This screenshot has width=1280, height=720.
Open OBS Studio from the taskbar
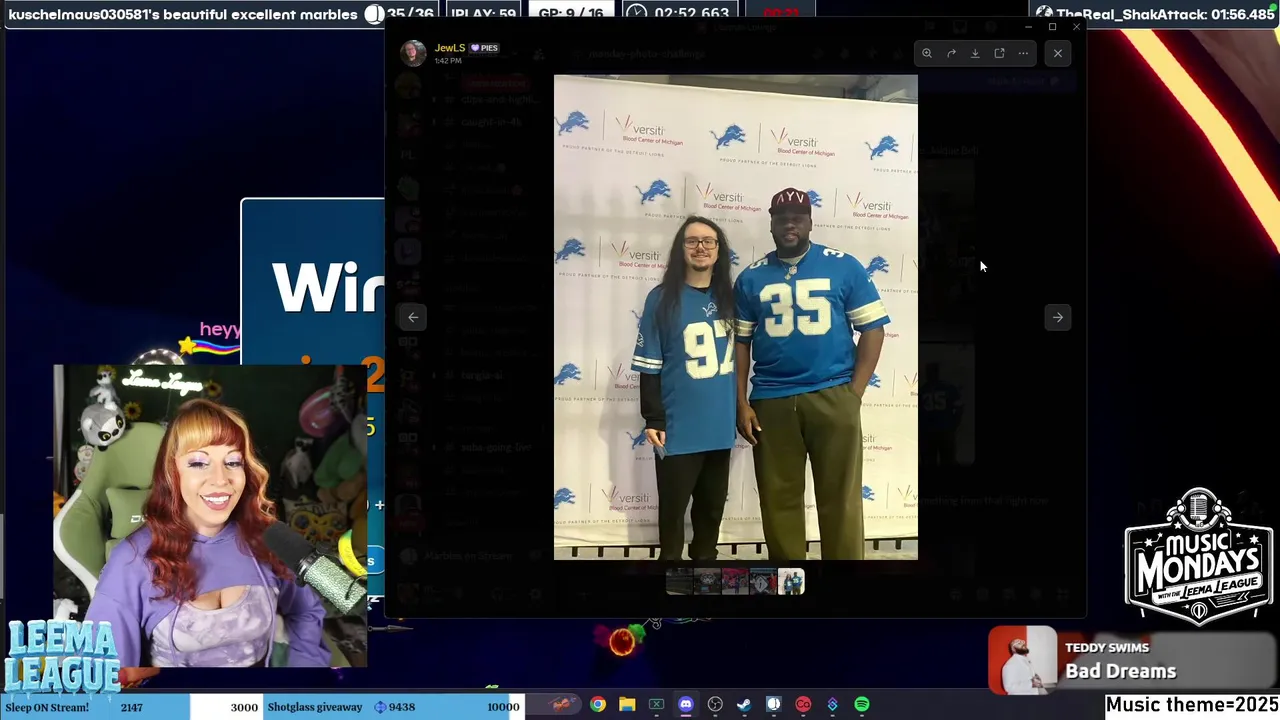point(715,705)
